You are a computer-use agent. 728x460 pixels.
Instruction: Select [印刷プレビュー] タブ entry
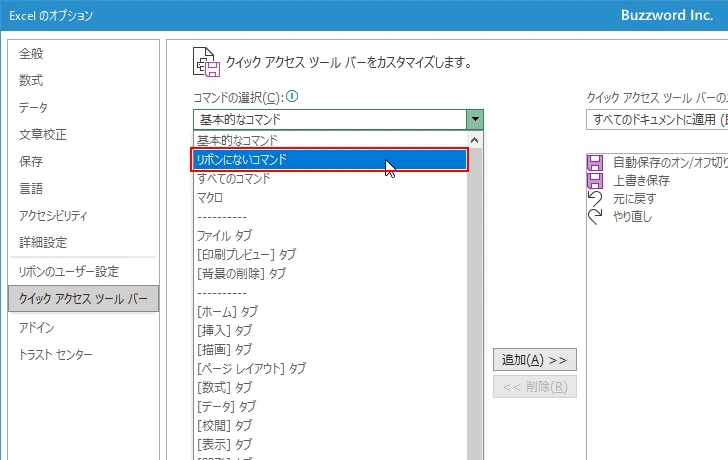330,254
